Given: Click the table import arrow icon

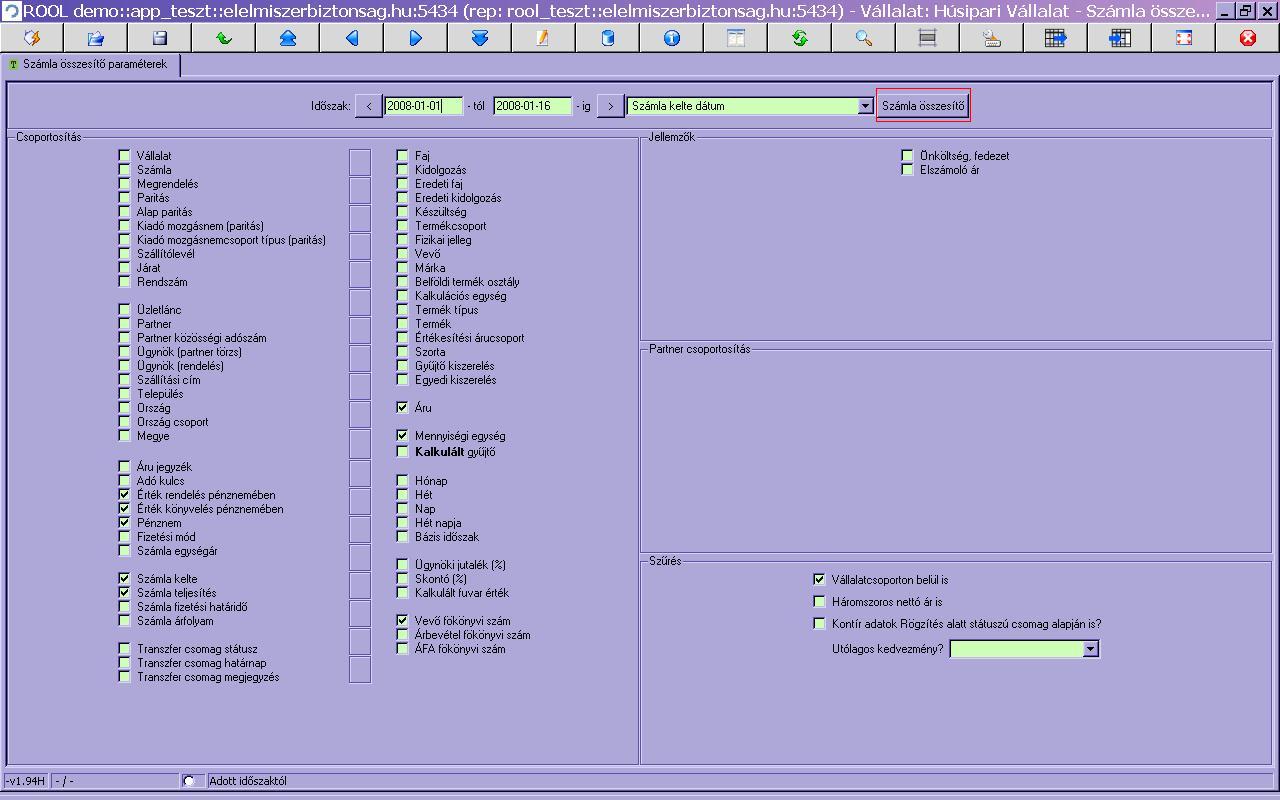Looking at the screenshot, I should click(x=1120, y=38).
